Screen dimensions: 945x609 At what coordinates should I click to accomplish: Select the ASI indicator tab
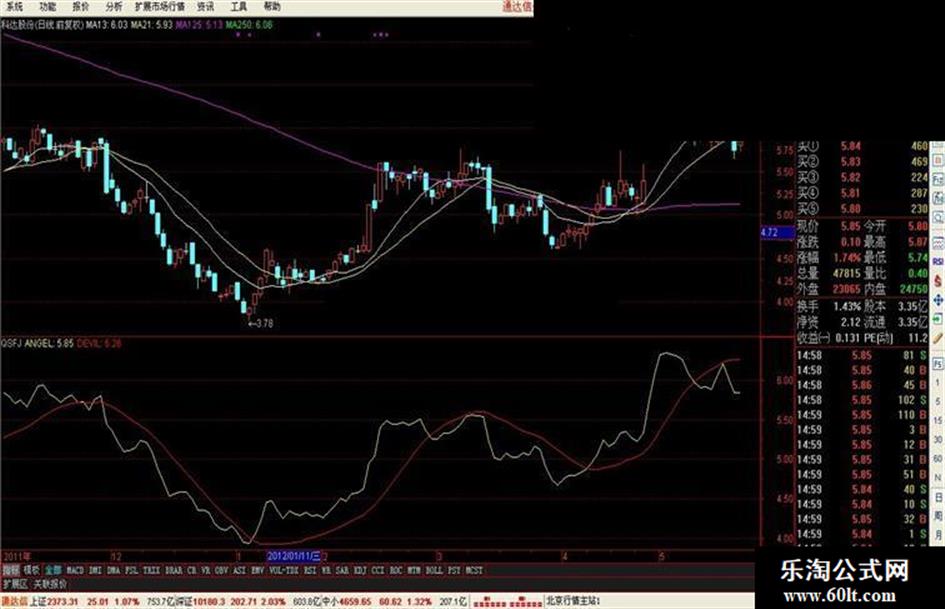[239, 570]
